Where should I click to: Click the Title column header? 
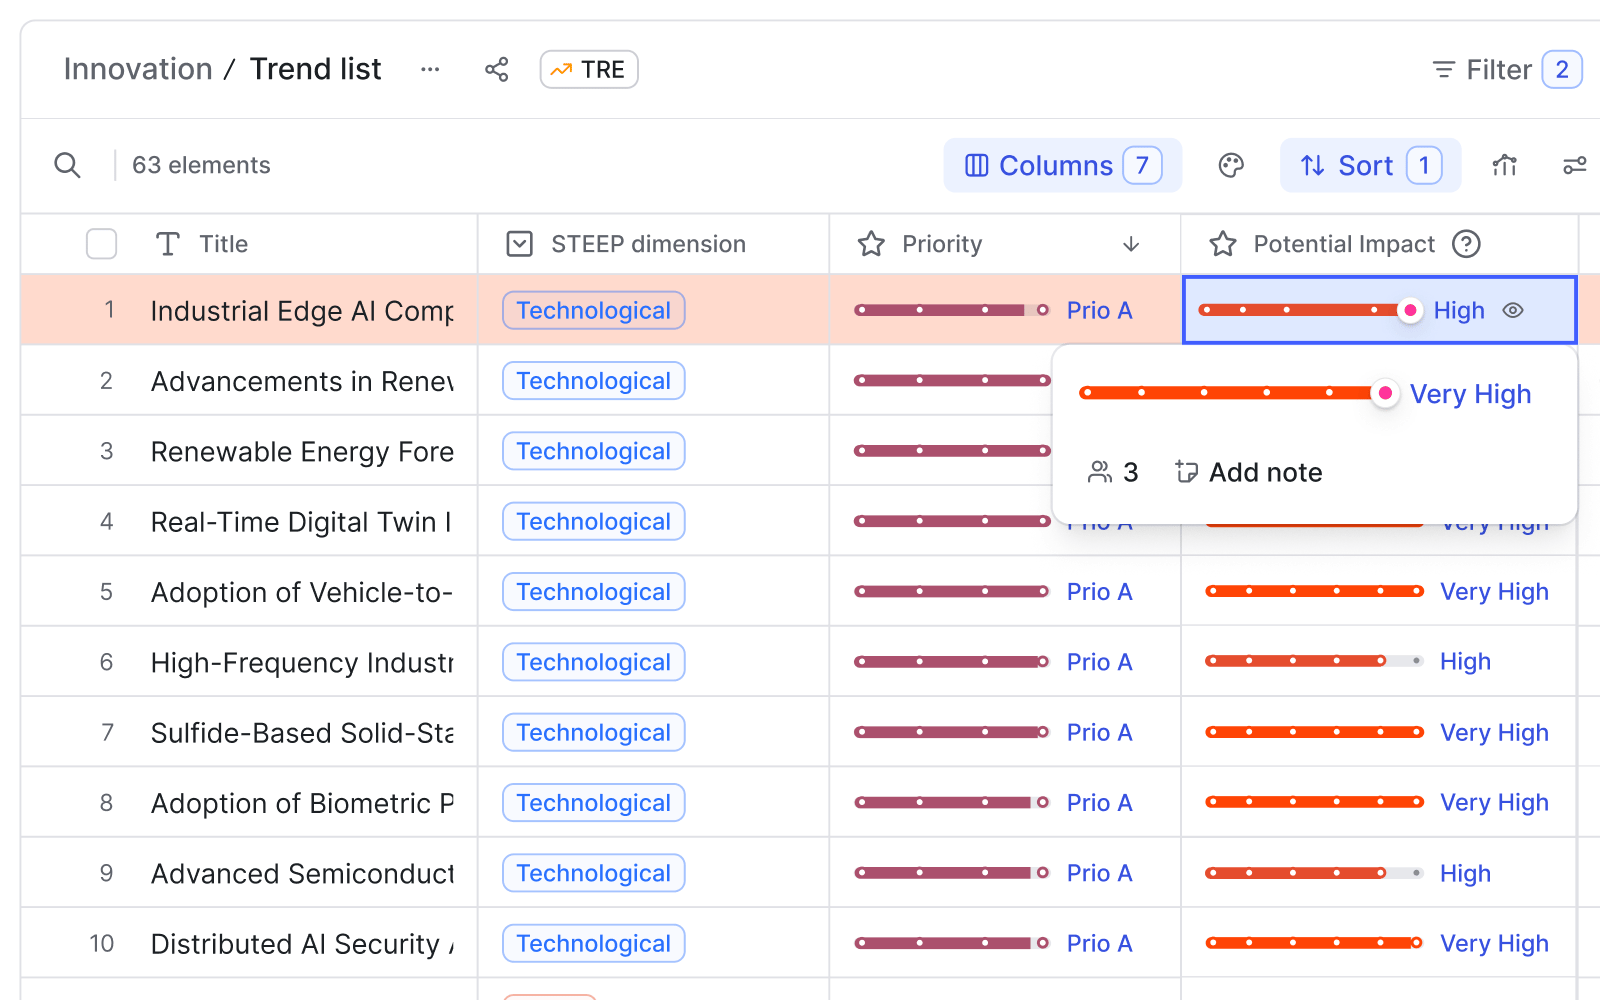click(x=223, y=244)
